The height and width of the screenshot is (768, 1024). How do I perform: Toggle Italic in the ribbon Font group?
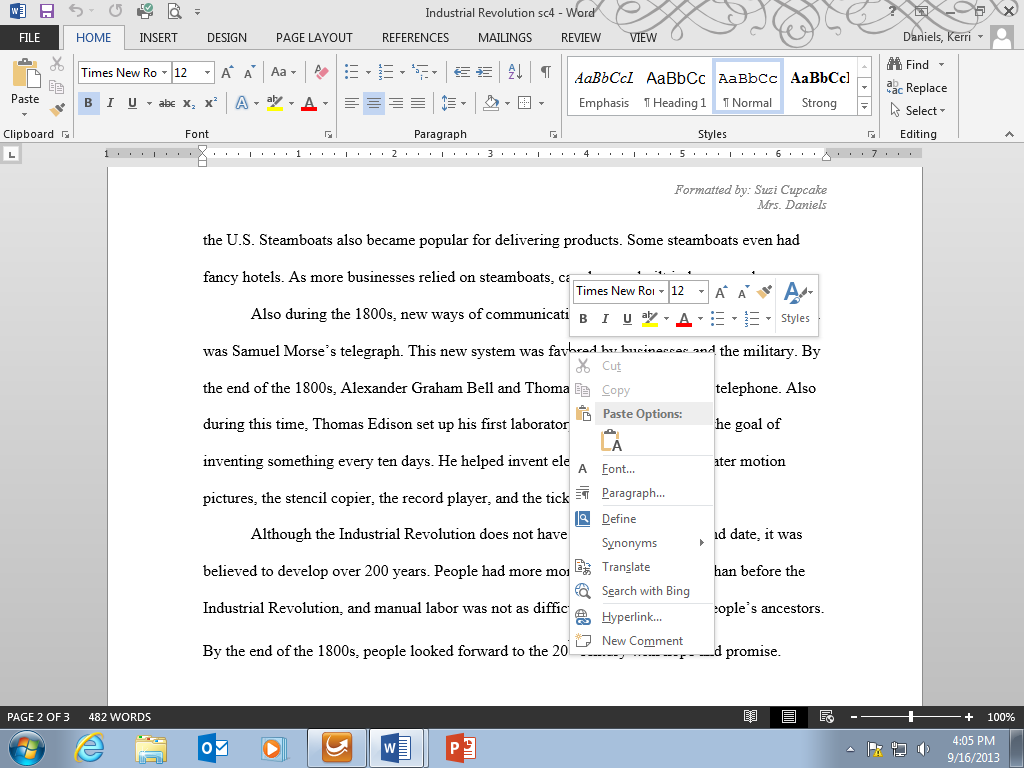110,103
